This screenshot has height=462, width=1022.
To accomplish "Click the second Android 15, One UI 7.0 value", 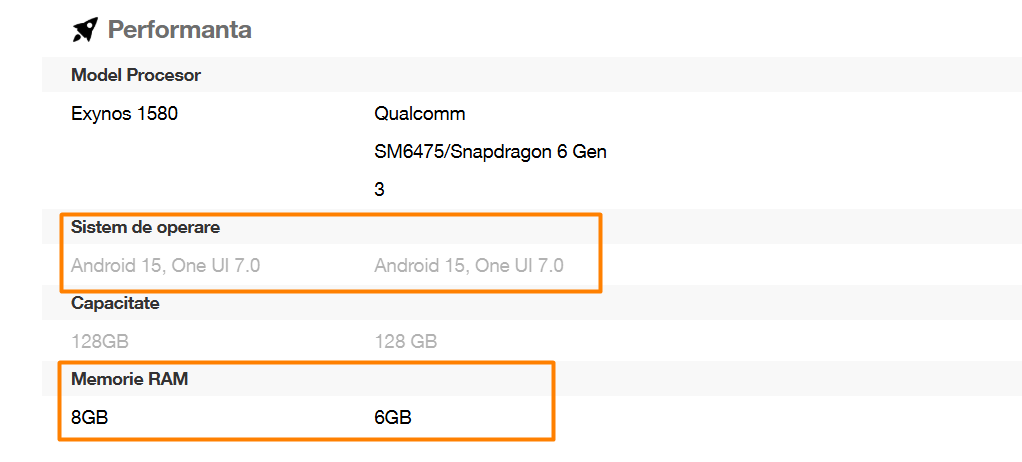I will pyautogui.click(x=469, y=266).
